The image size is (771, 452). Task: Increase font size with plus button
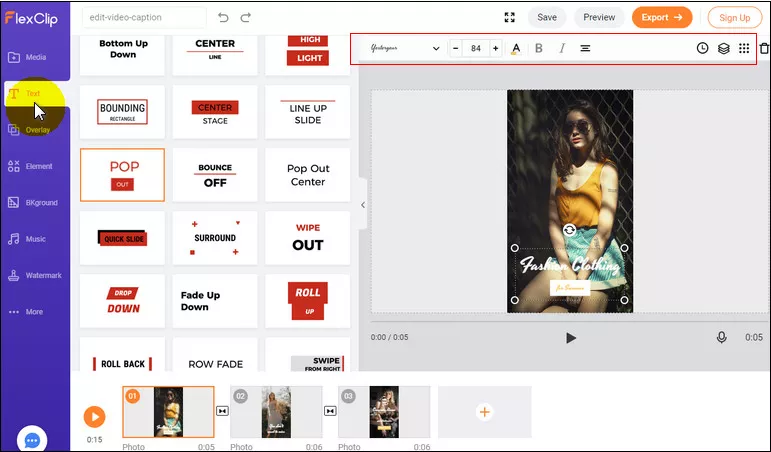click(496, 48)
